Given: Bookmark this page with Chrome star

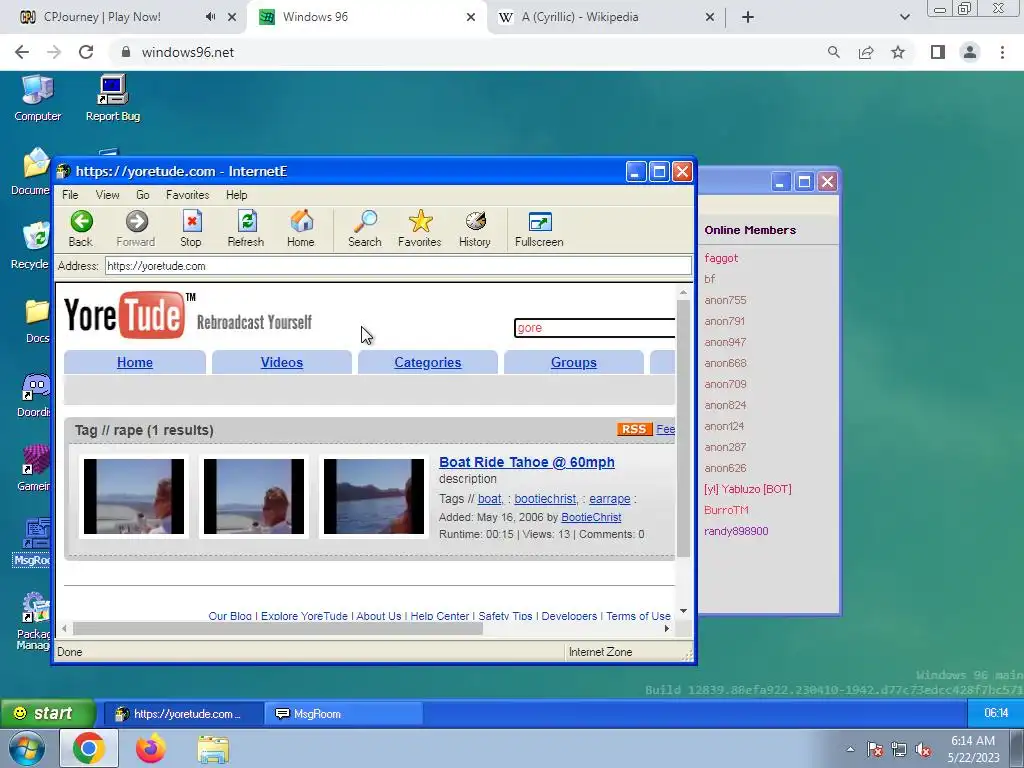Looking at the screenshot, I should pos(898,52).
